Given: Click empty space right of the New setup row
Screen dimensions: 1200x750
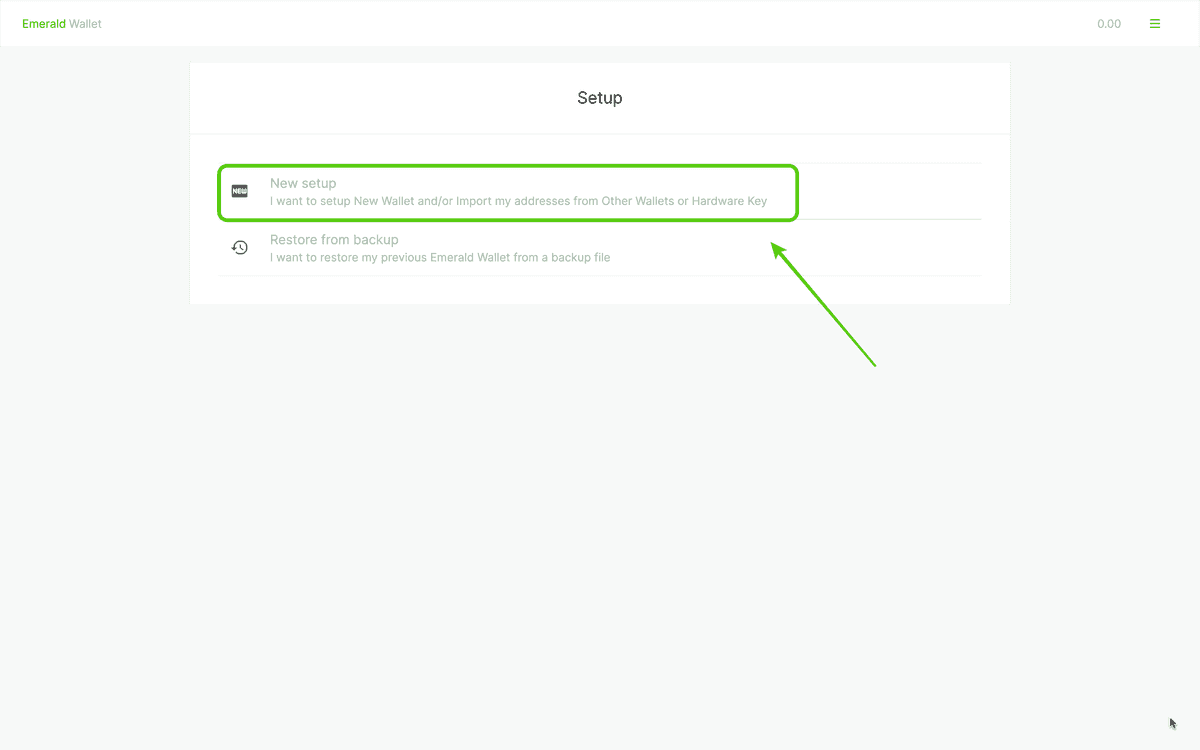Looking at the screenshot, I should click(x=890, y=192).
